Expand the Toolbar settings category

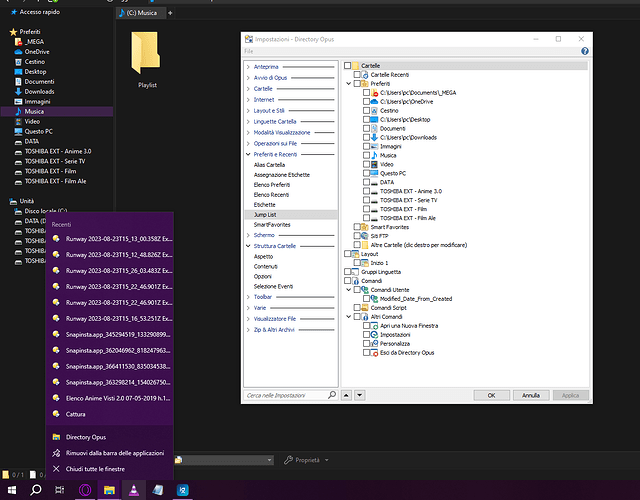tap(248, 297)
